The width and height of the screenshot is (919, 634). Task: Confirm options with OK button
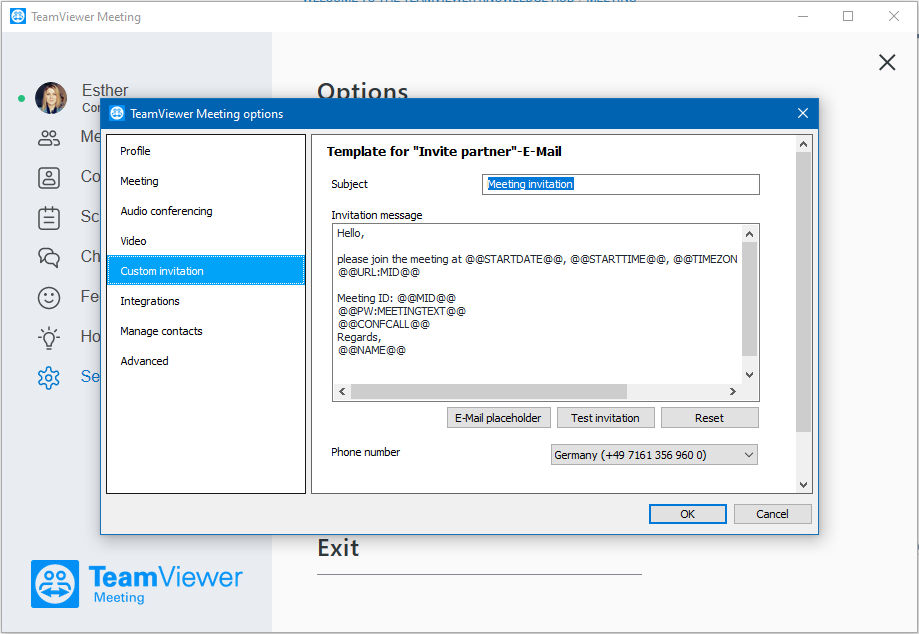tap(687, 514)
